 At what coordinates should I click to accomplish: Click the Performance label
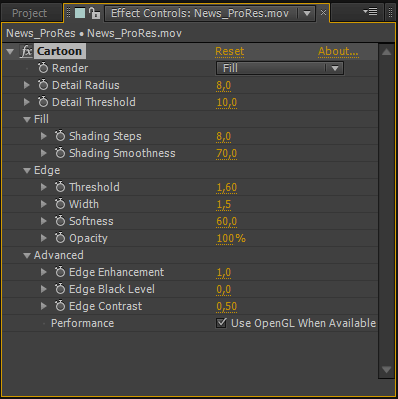coord(82,323)
